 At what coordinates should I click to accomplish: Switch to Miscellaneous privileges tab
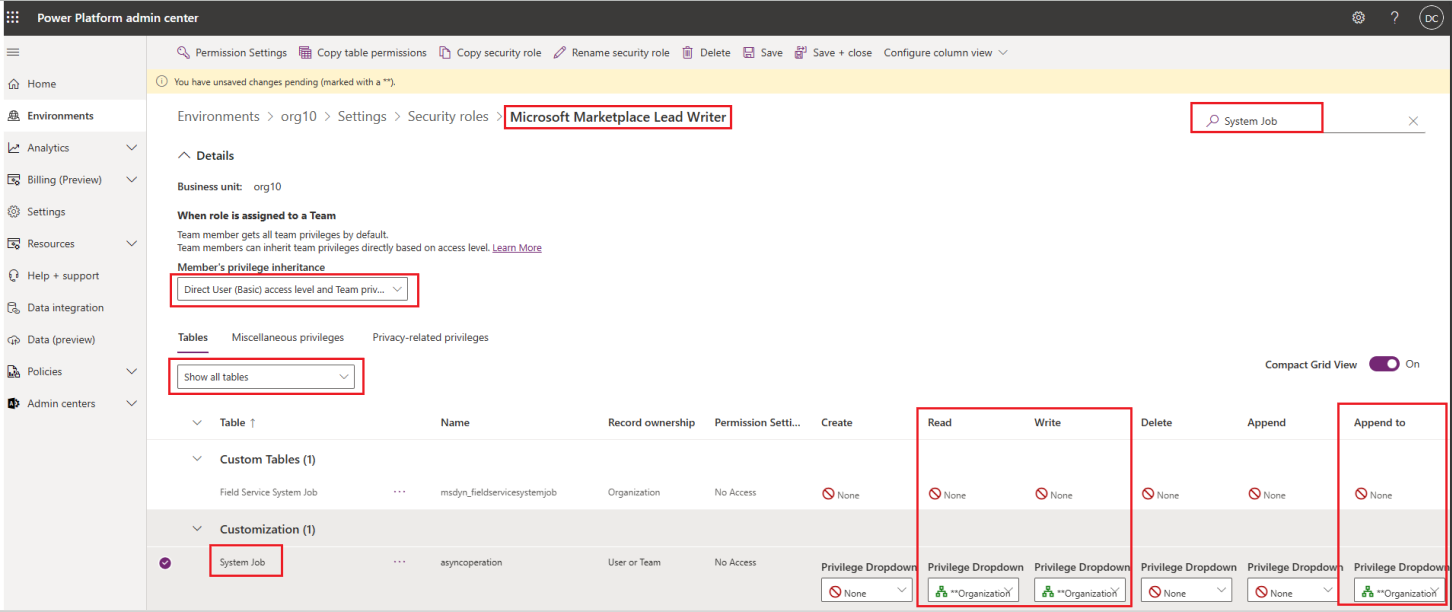[287, 338]
